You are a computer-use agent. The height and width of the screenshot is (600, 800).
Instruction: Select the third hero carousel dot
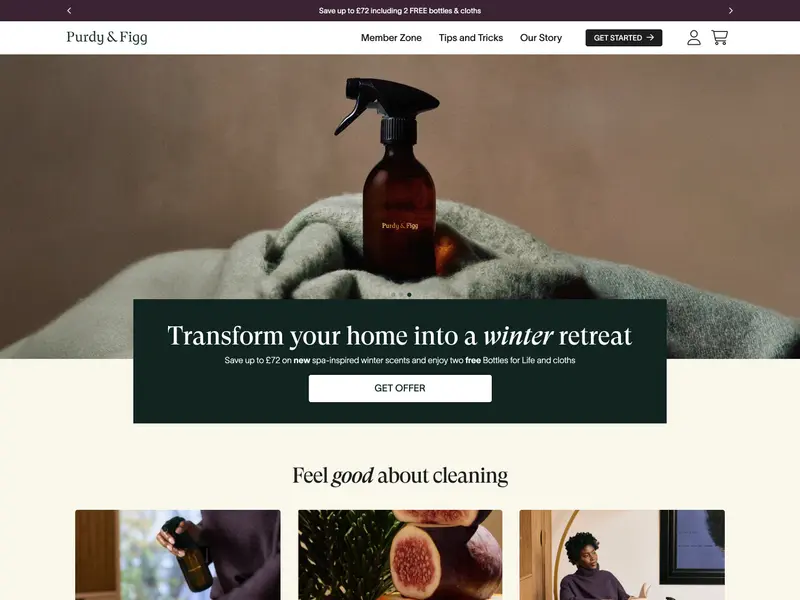[409, 294]
